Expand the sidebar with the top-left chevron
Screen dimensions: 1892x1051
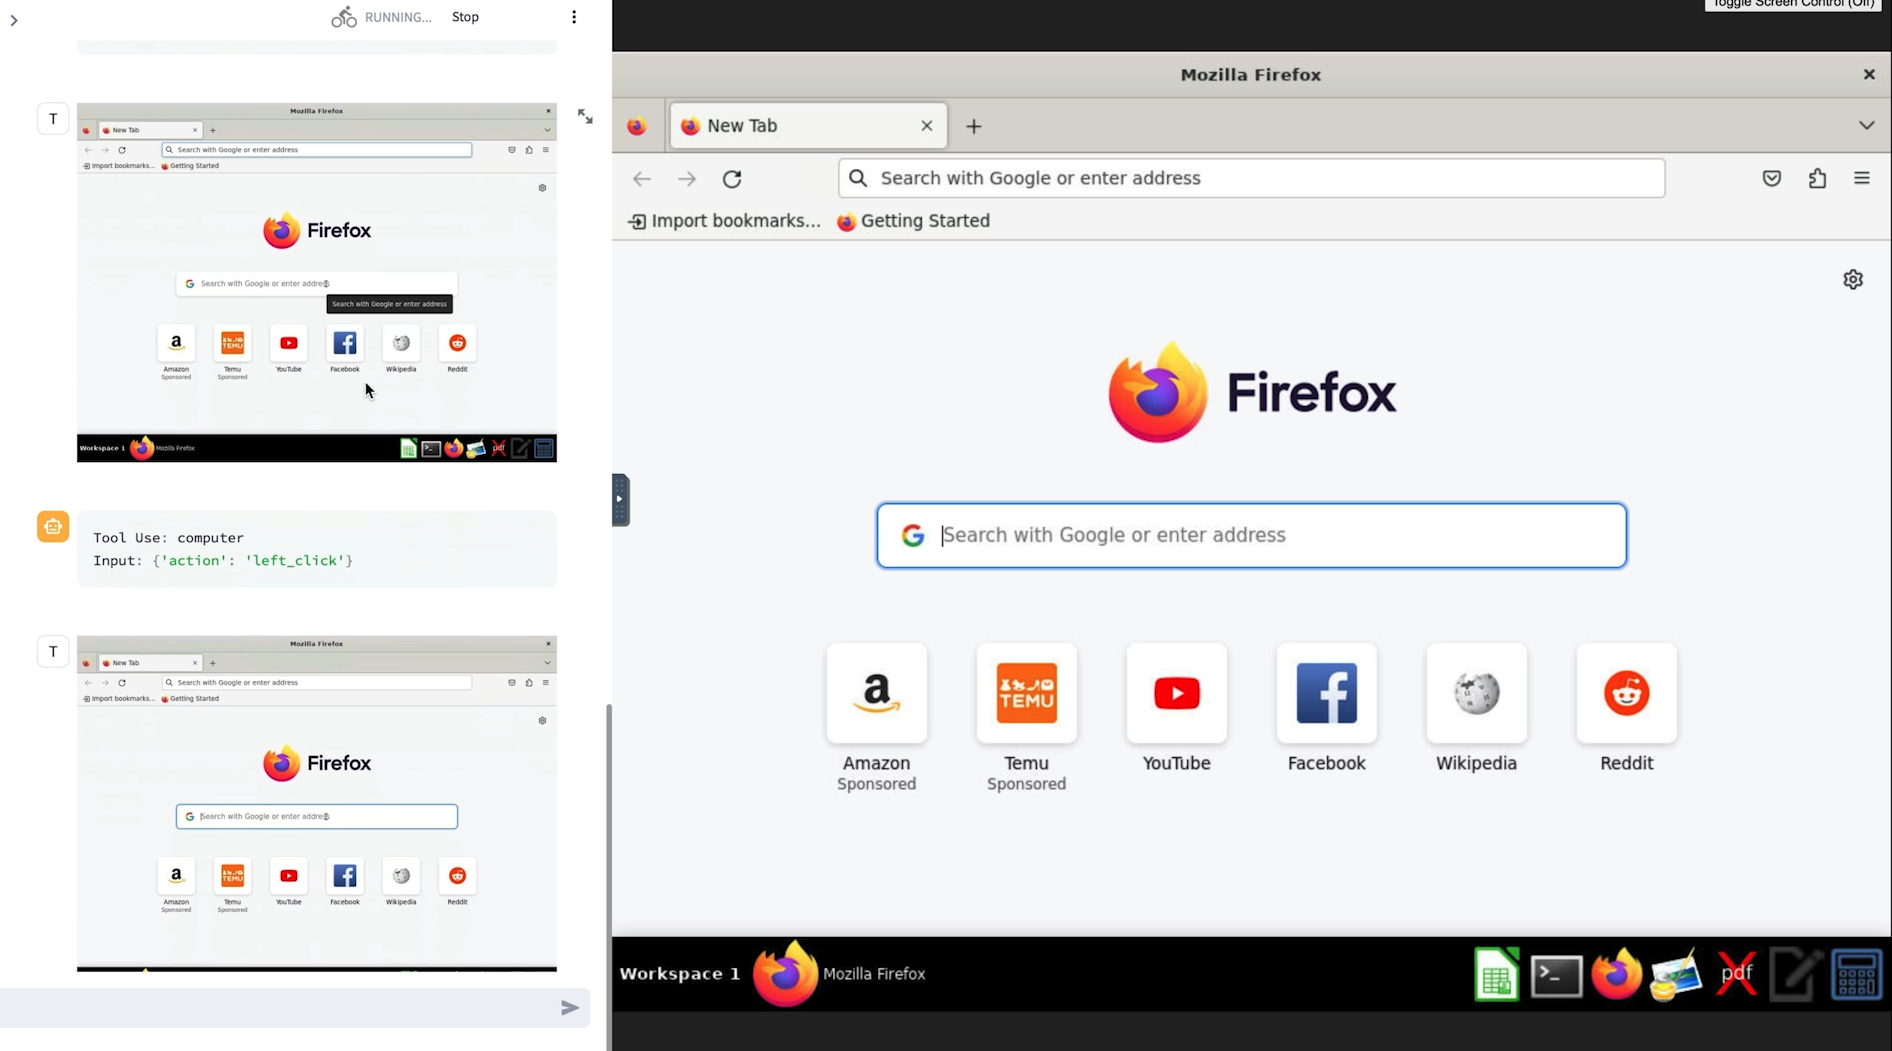tap(14, 20)
